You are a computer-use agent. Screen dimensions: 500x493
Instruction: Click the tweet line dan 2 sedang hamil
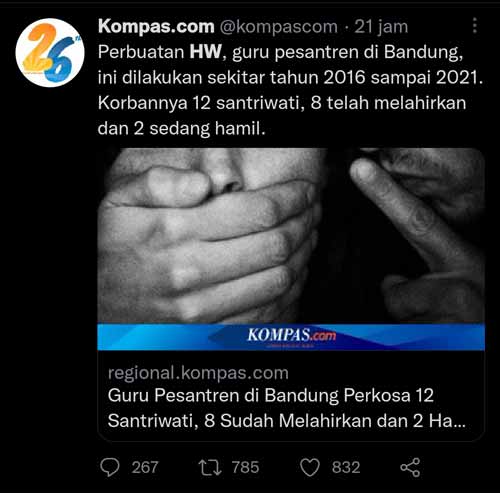point(182,128)
